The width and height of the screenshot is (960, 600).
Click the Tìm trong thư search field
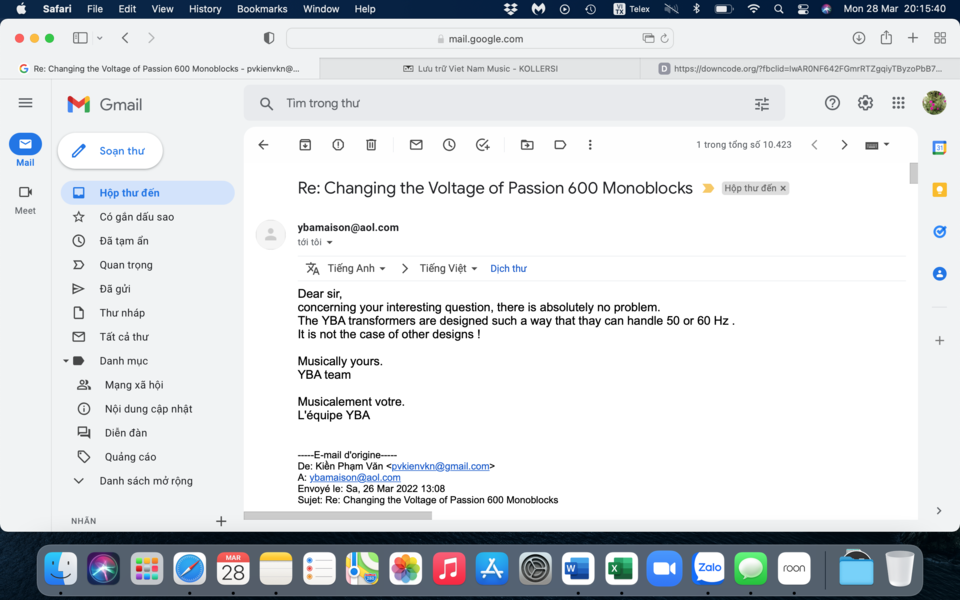tap(514, 103)
